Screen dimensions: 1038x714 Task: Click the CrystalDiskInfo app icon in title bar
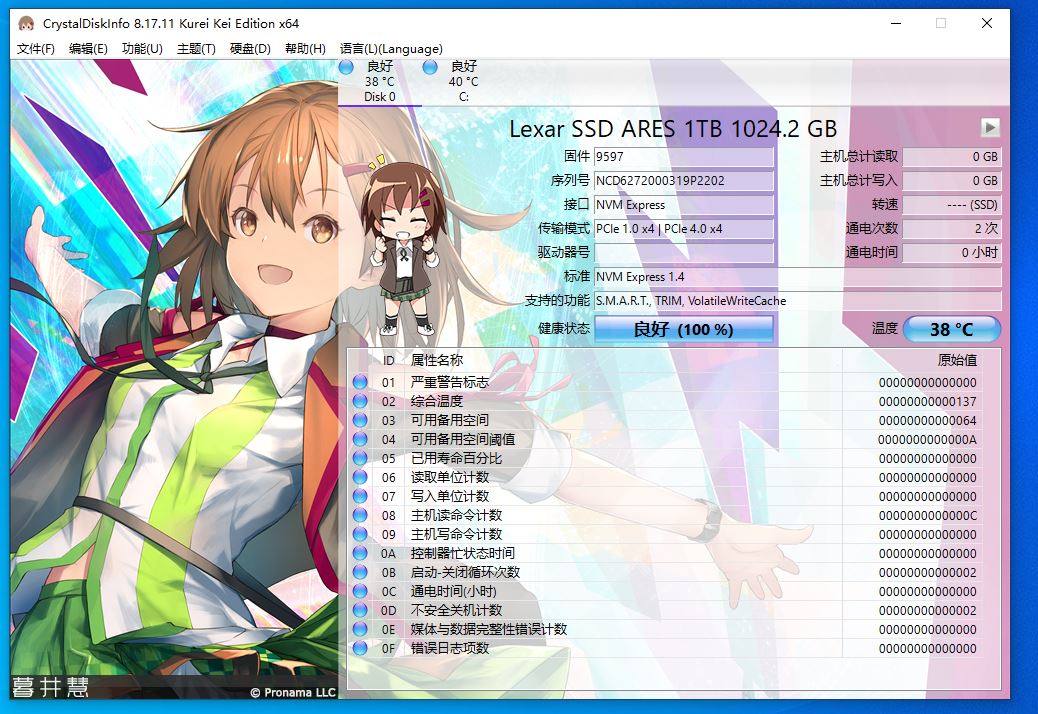25,23
